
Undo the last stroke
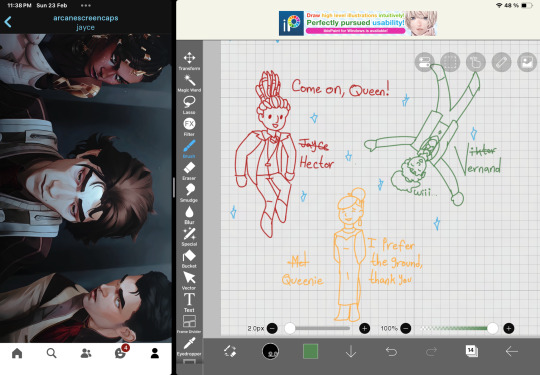coord(391,351)
